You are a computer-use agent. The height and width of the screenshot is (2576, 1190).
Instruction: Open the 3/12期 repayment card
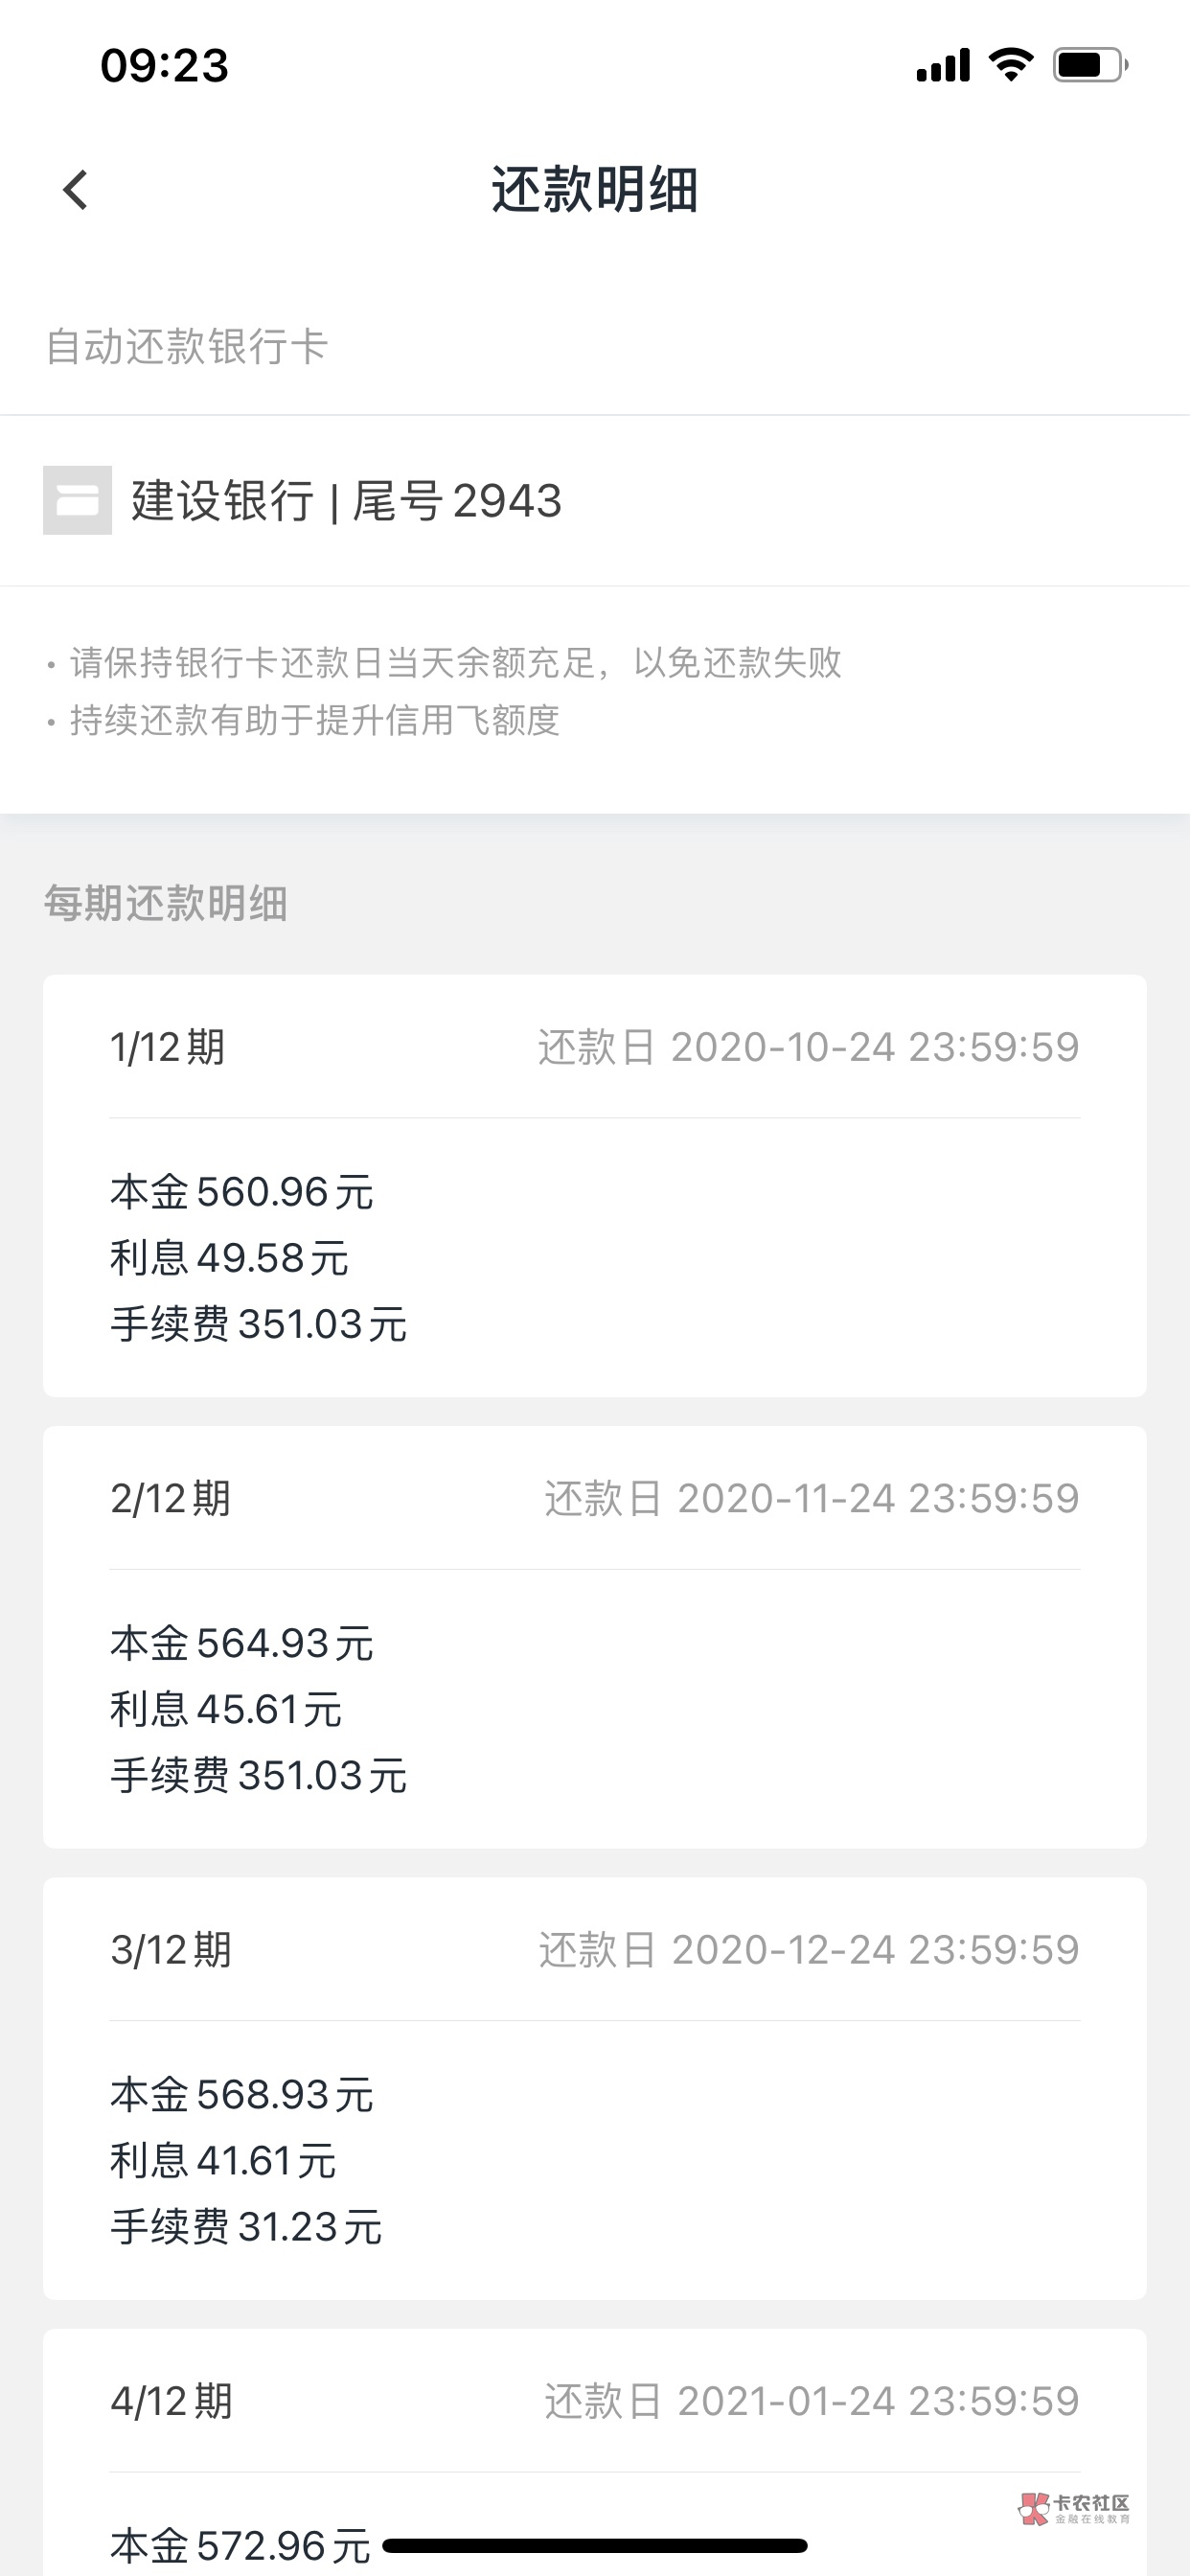click(x=594, y=2088)
